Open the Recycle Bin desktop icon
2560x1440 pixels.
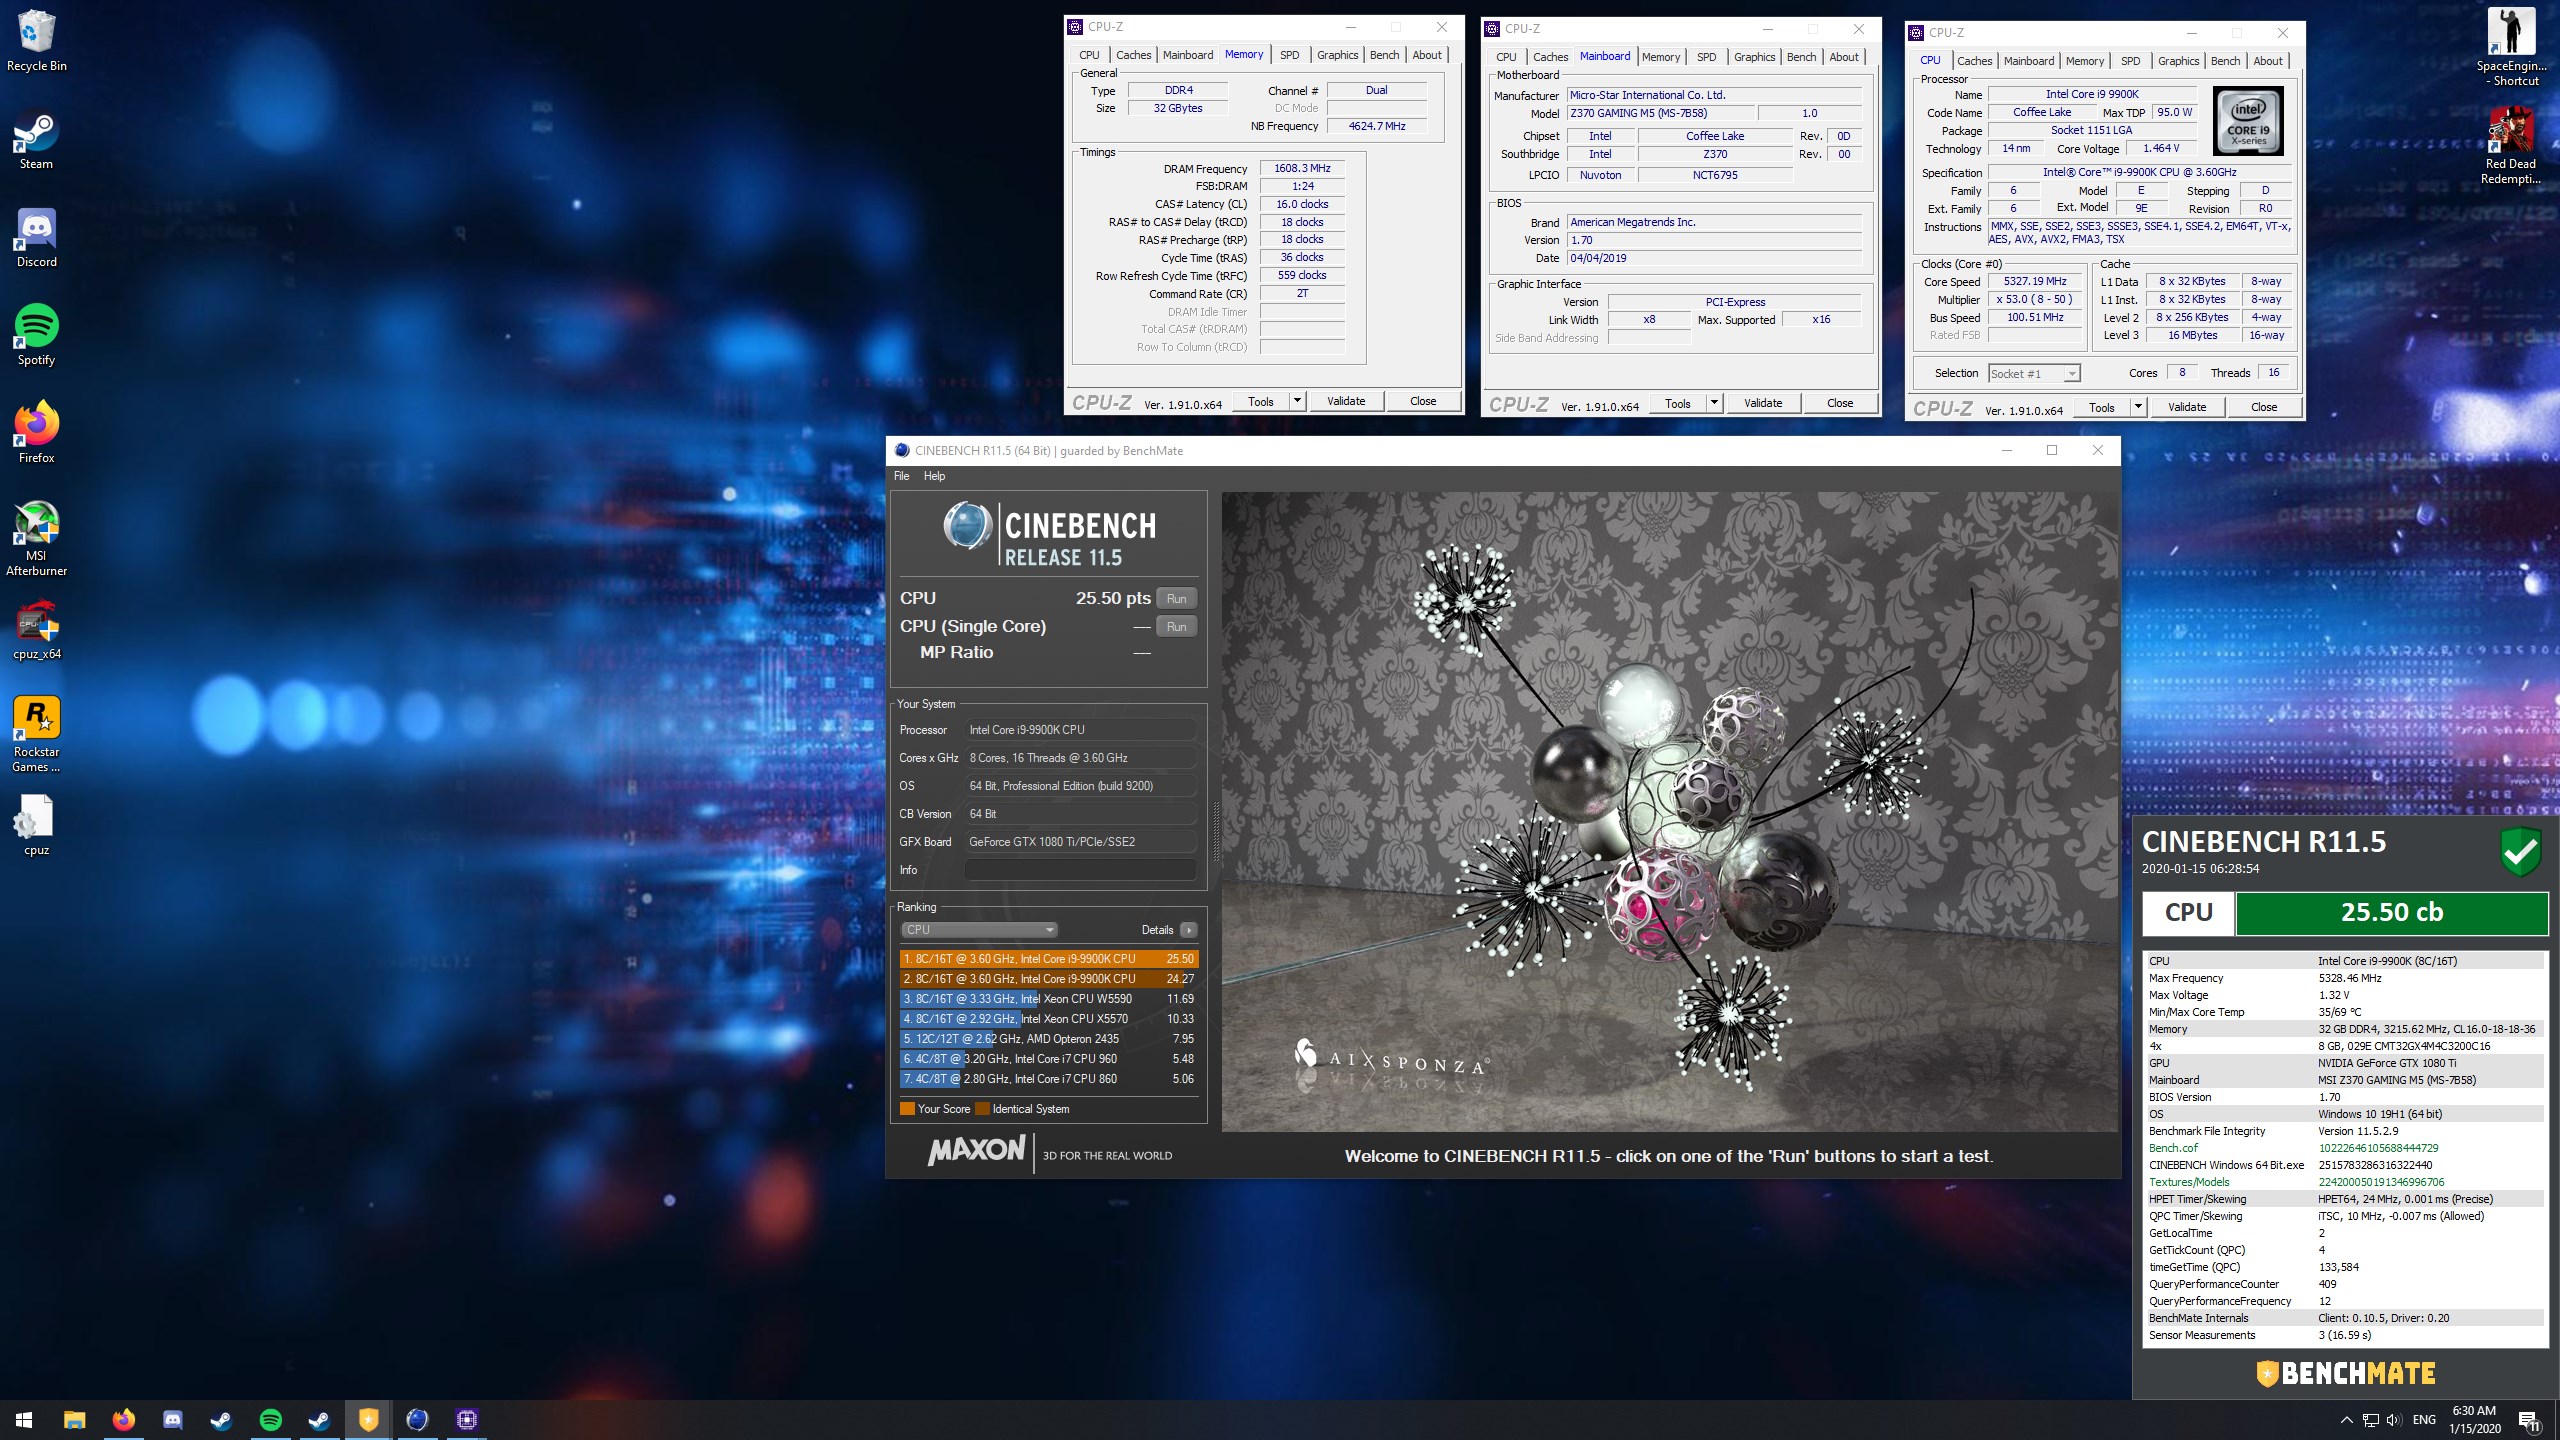(x=37, y=41)
